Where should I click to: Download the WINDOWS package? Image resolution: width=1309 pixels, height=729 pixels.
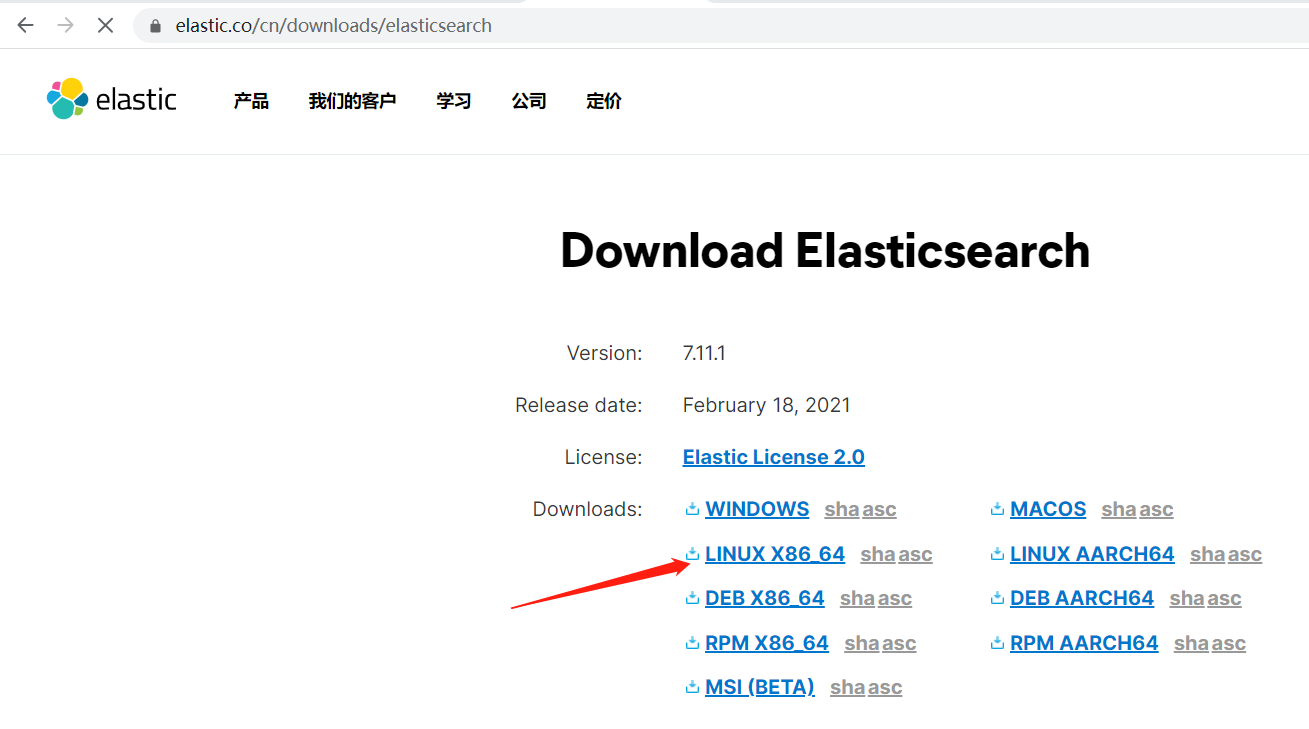757,509
